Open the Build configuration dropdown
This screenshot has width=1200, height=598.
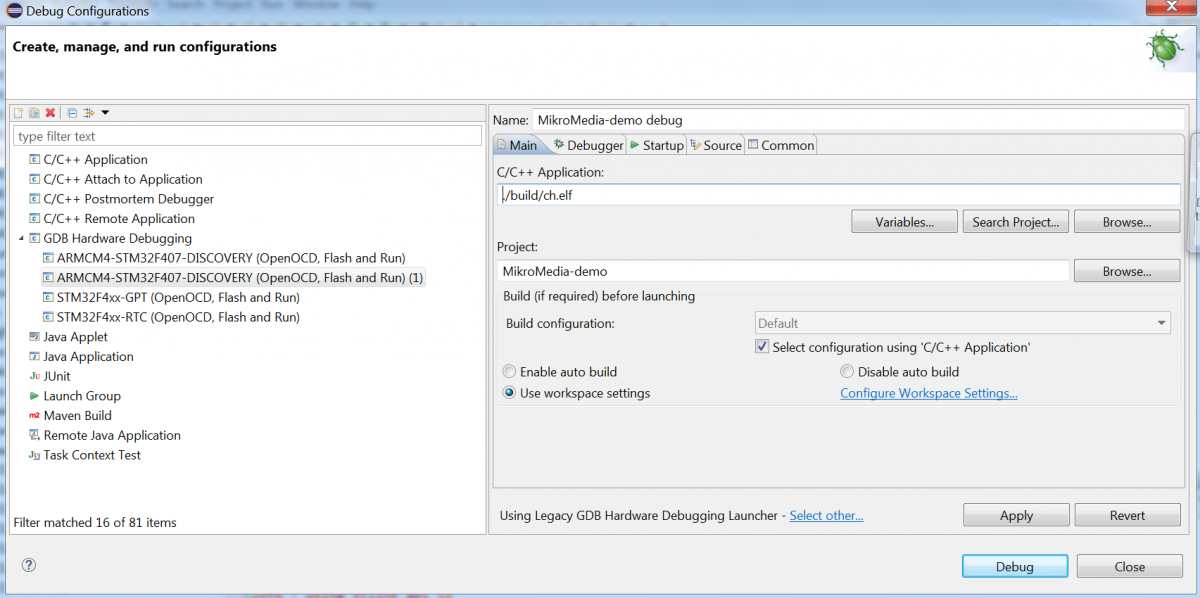(1160, 322)
